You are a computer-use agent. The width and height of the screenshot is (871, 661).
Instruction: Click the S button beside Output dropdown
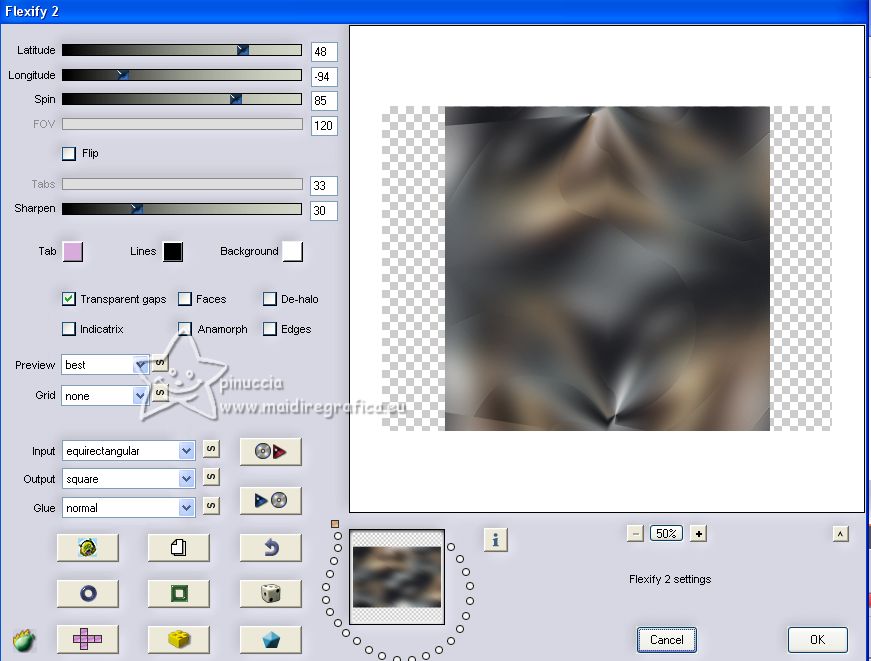coord(211,477)
